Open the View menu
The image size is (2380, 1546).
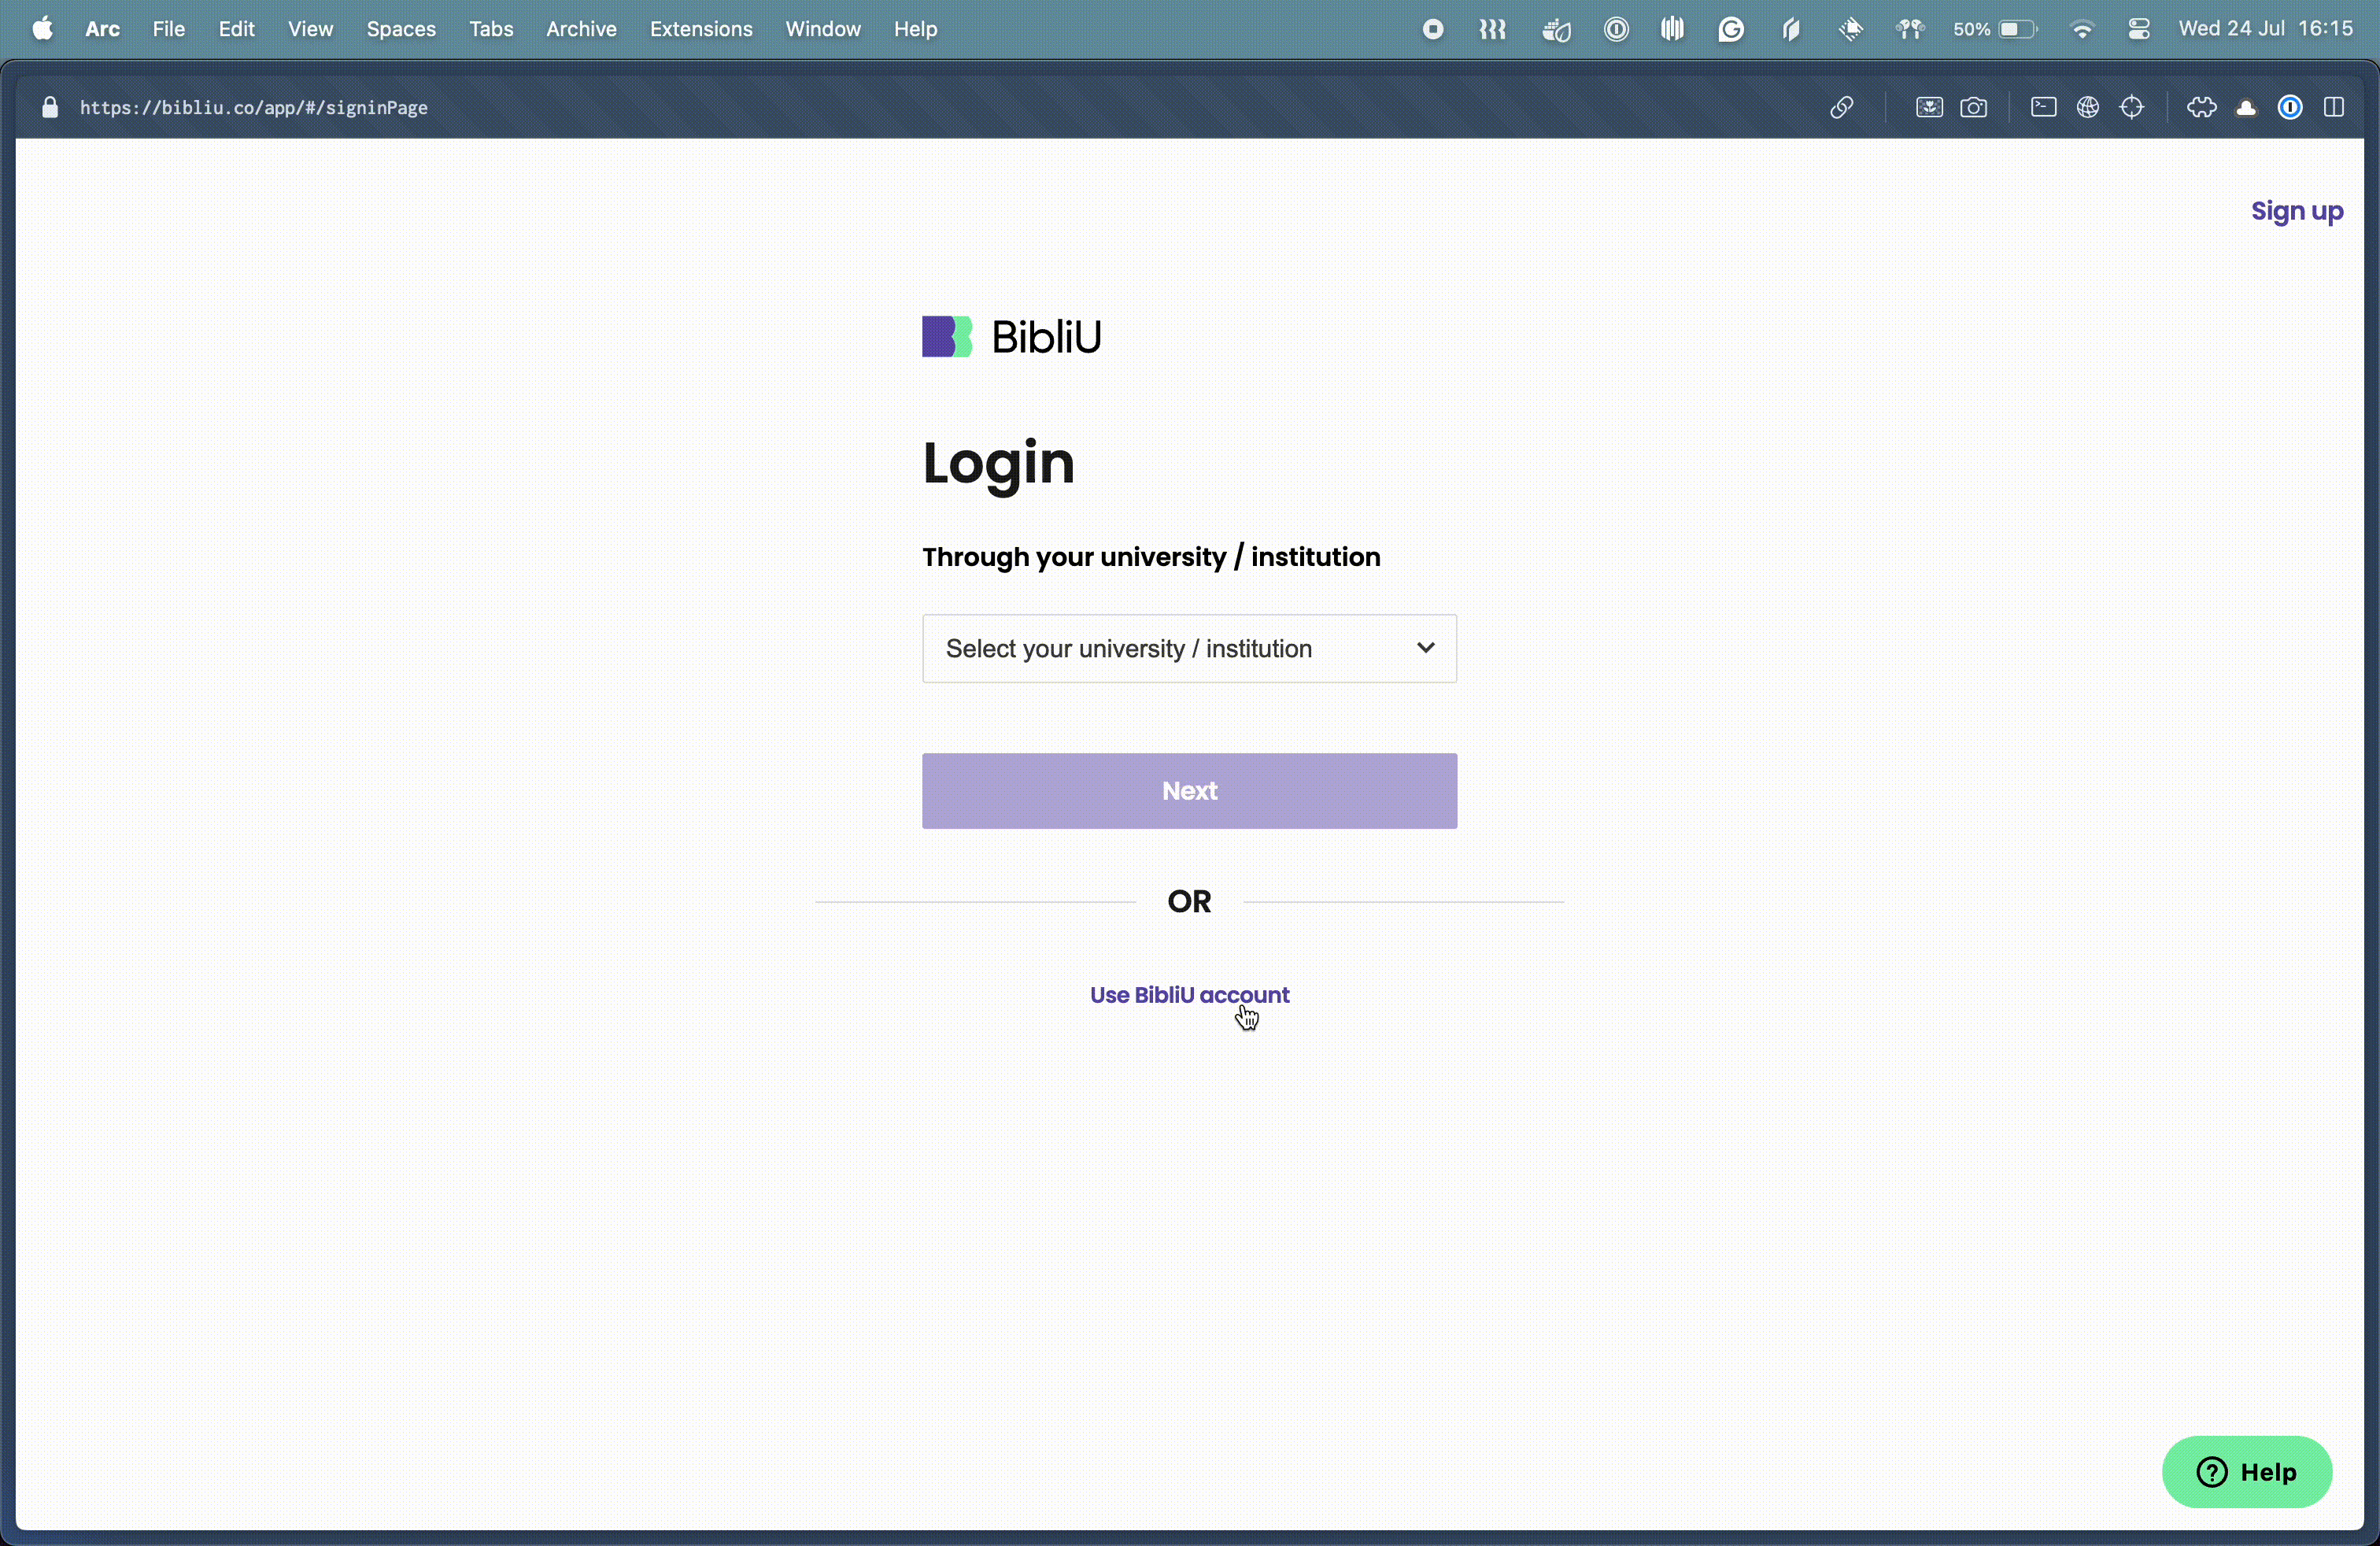click(x=310, y=29)
